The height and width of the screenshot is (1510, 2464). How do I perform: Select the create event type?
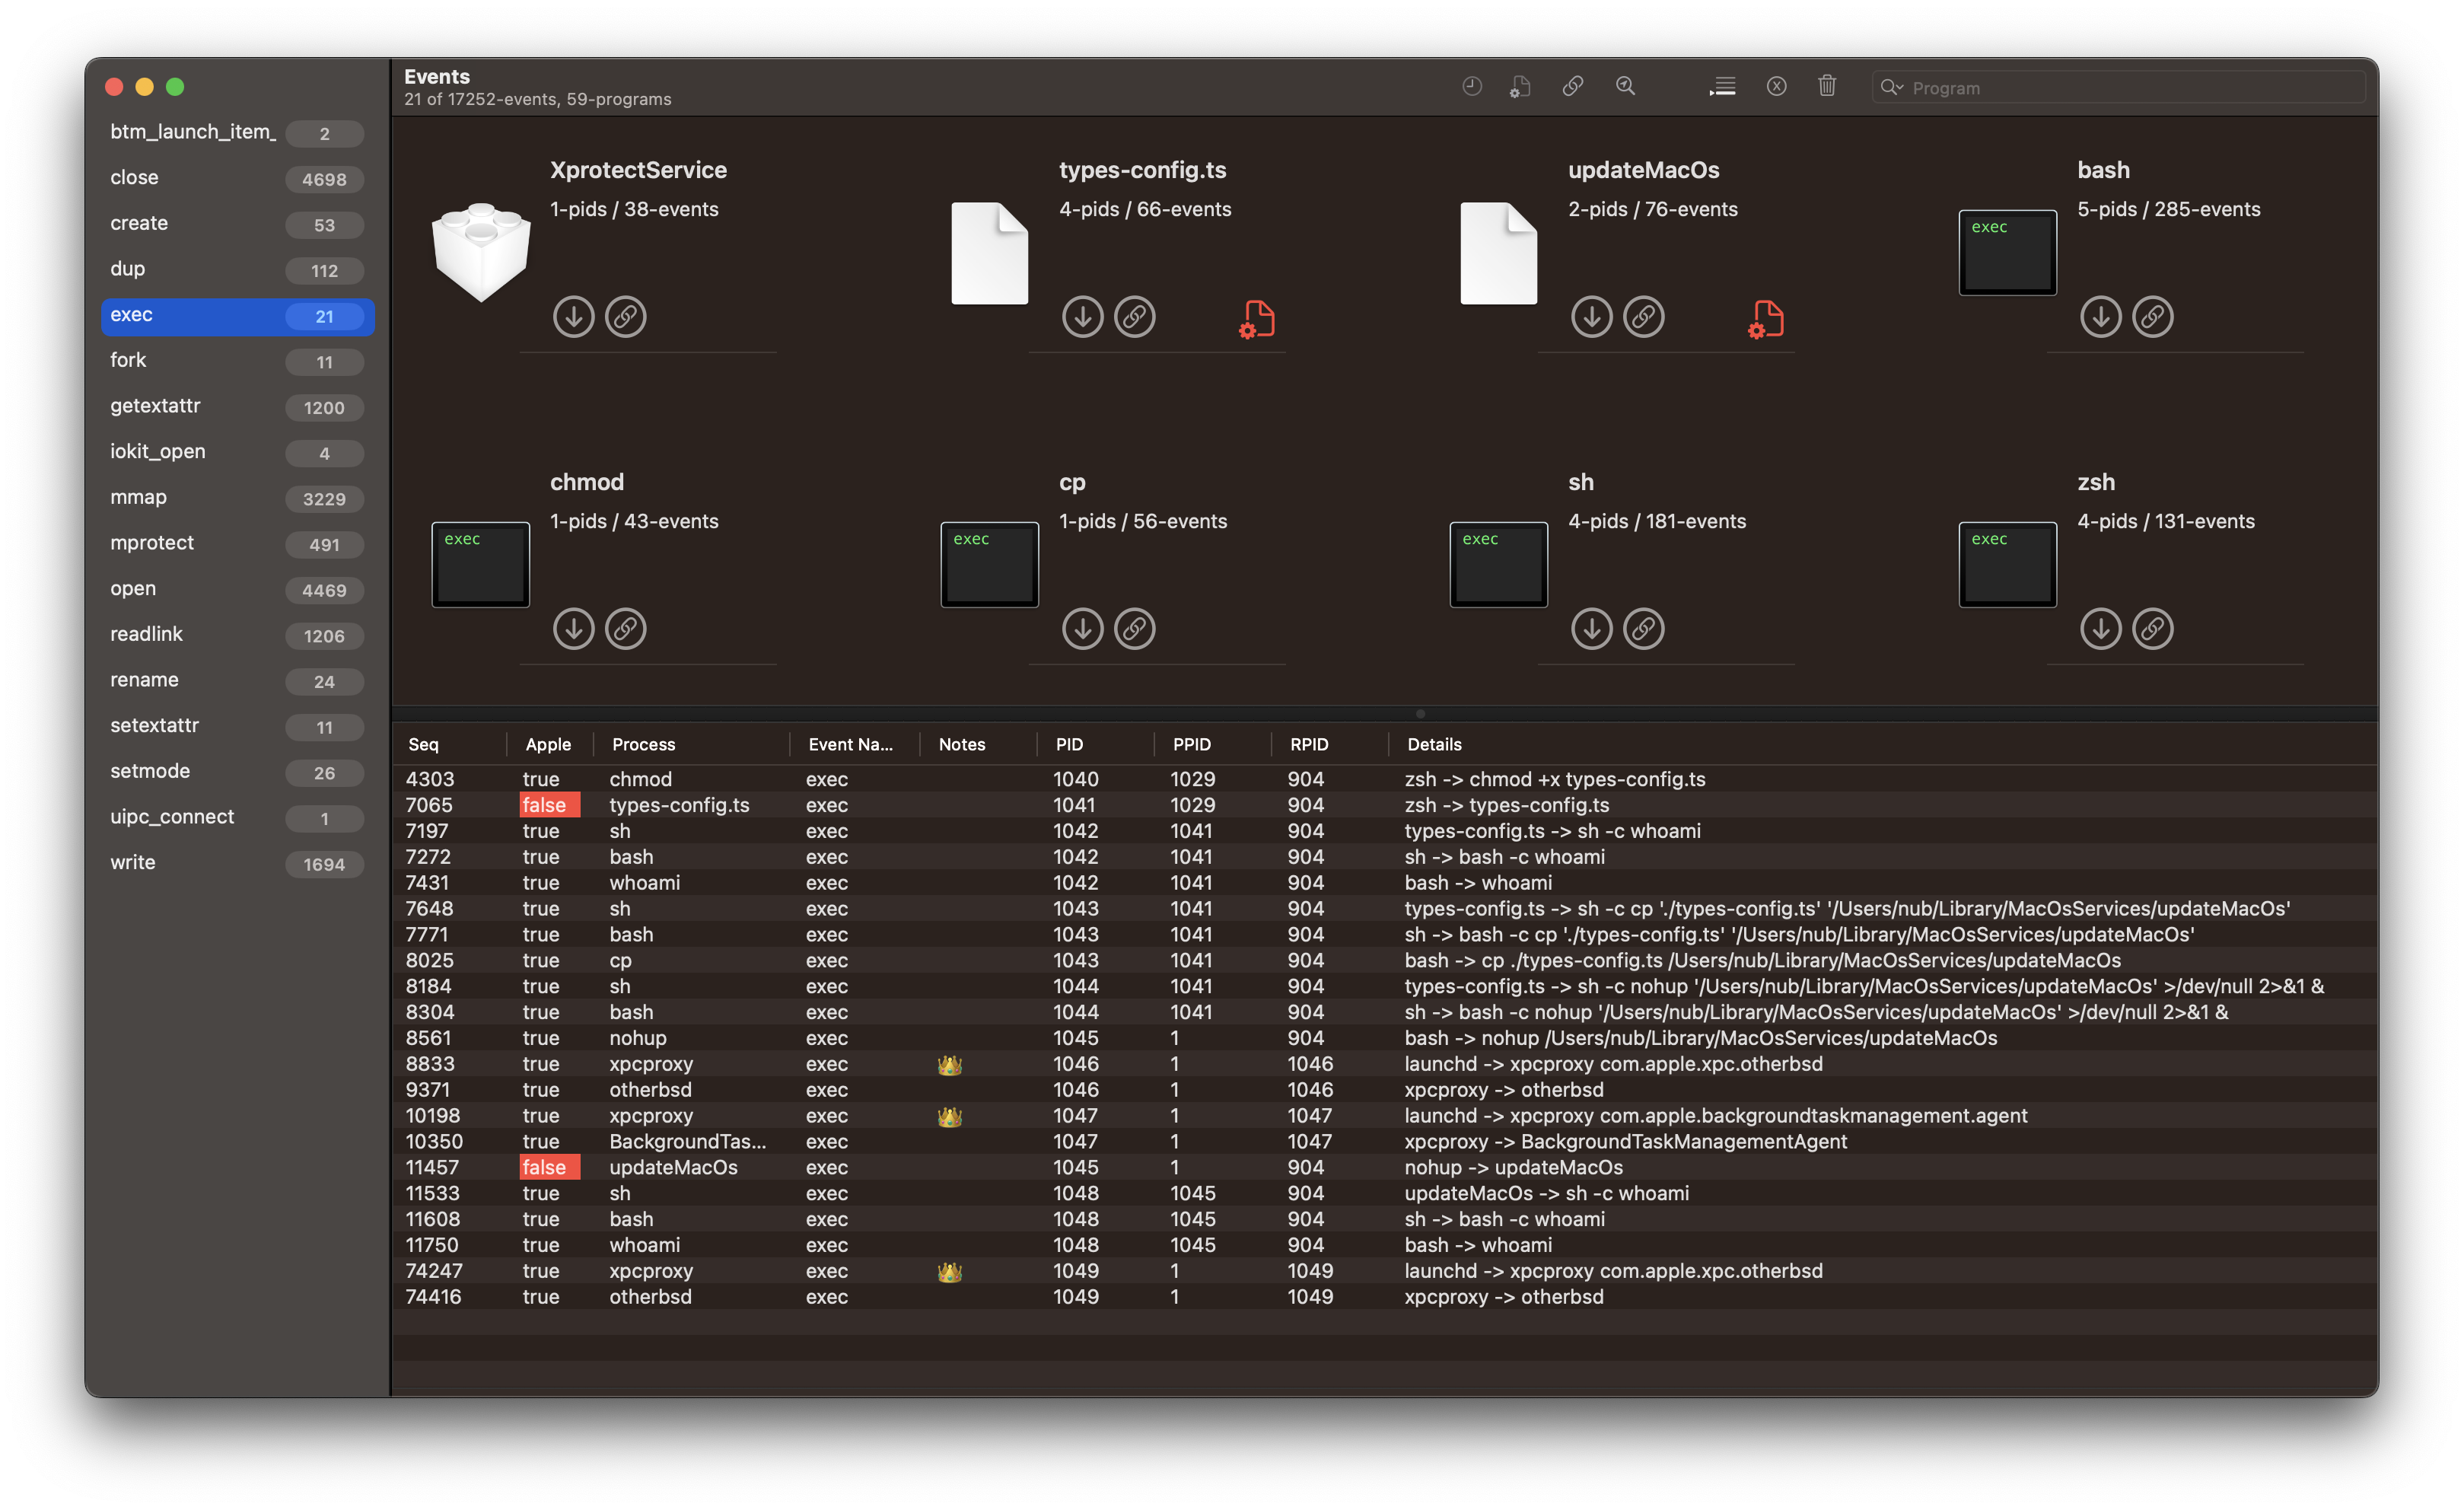point(237,224)
